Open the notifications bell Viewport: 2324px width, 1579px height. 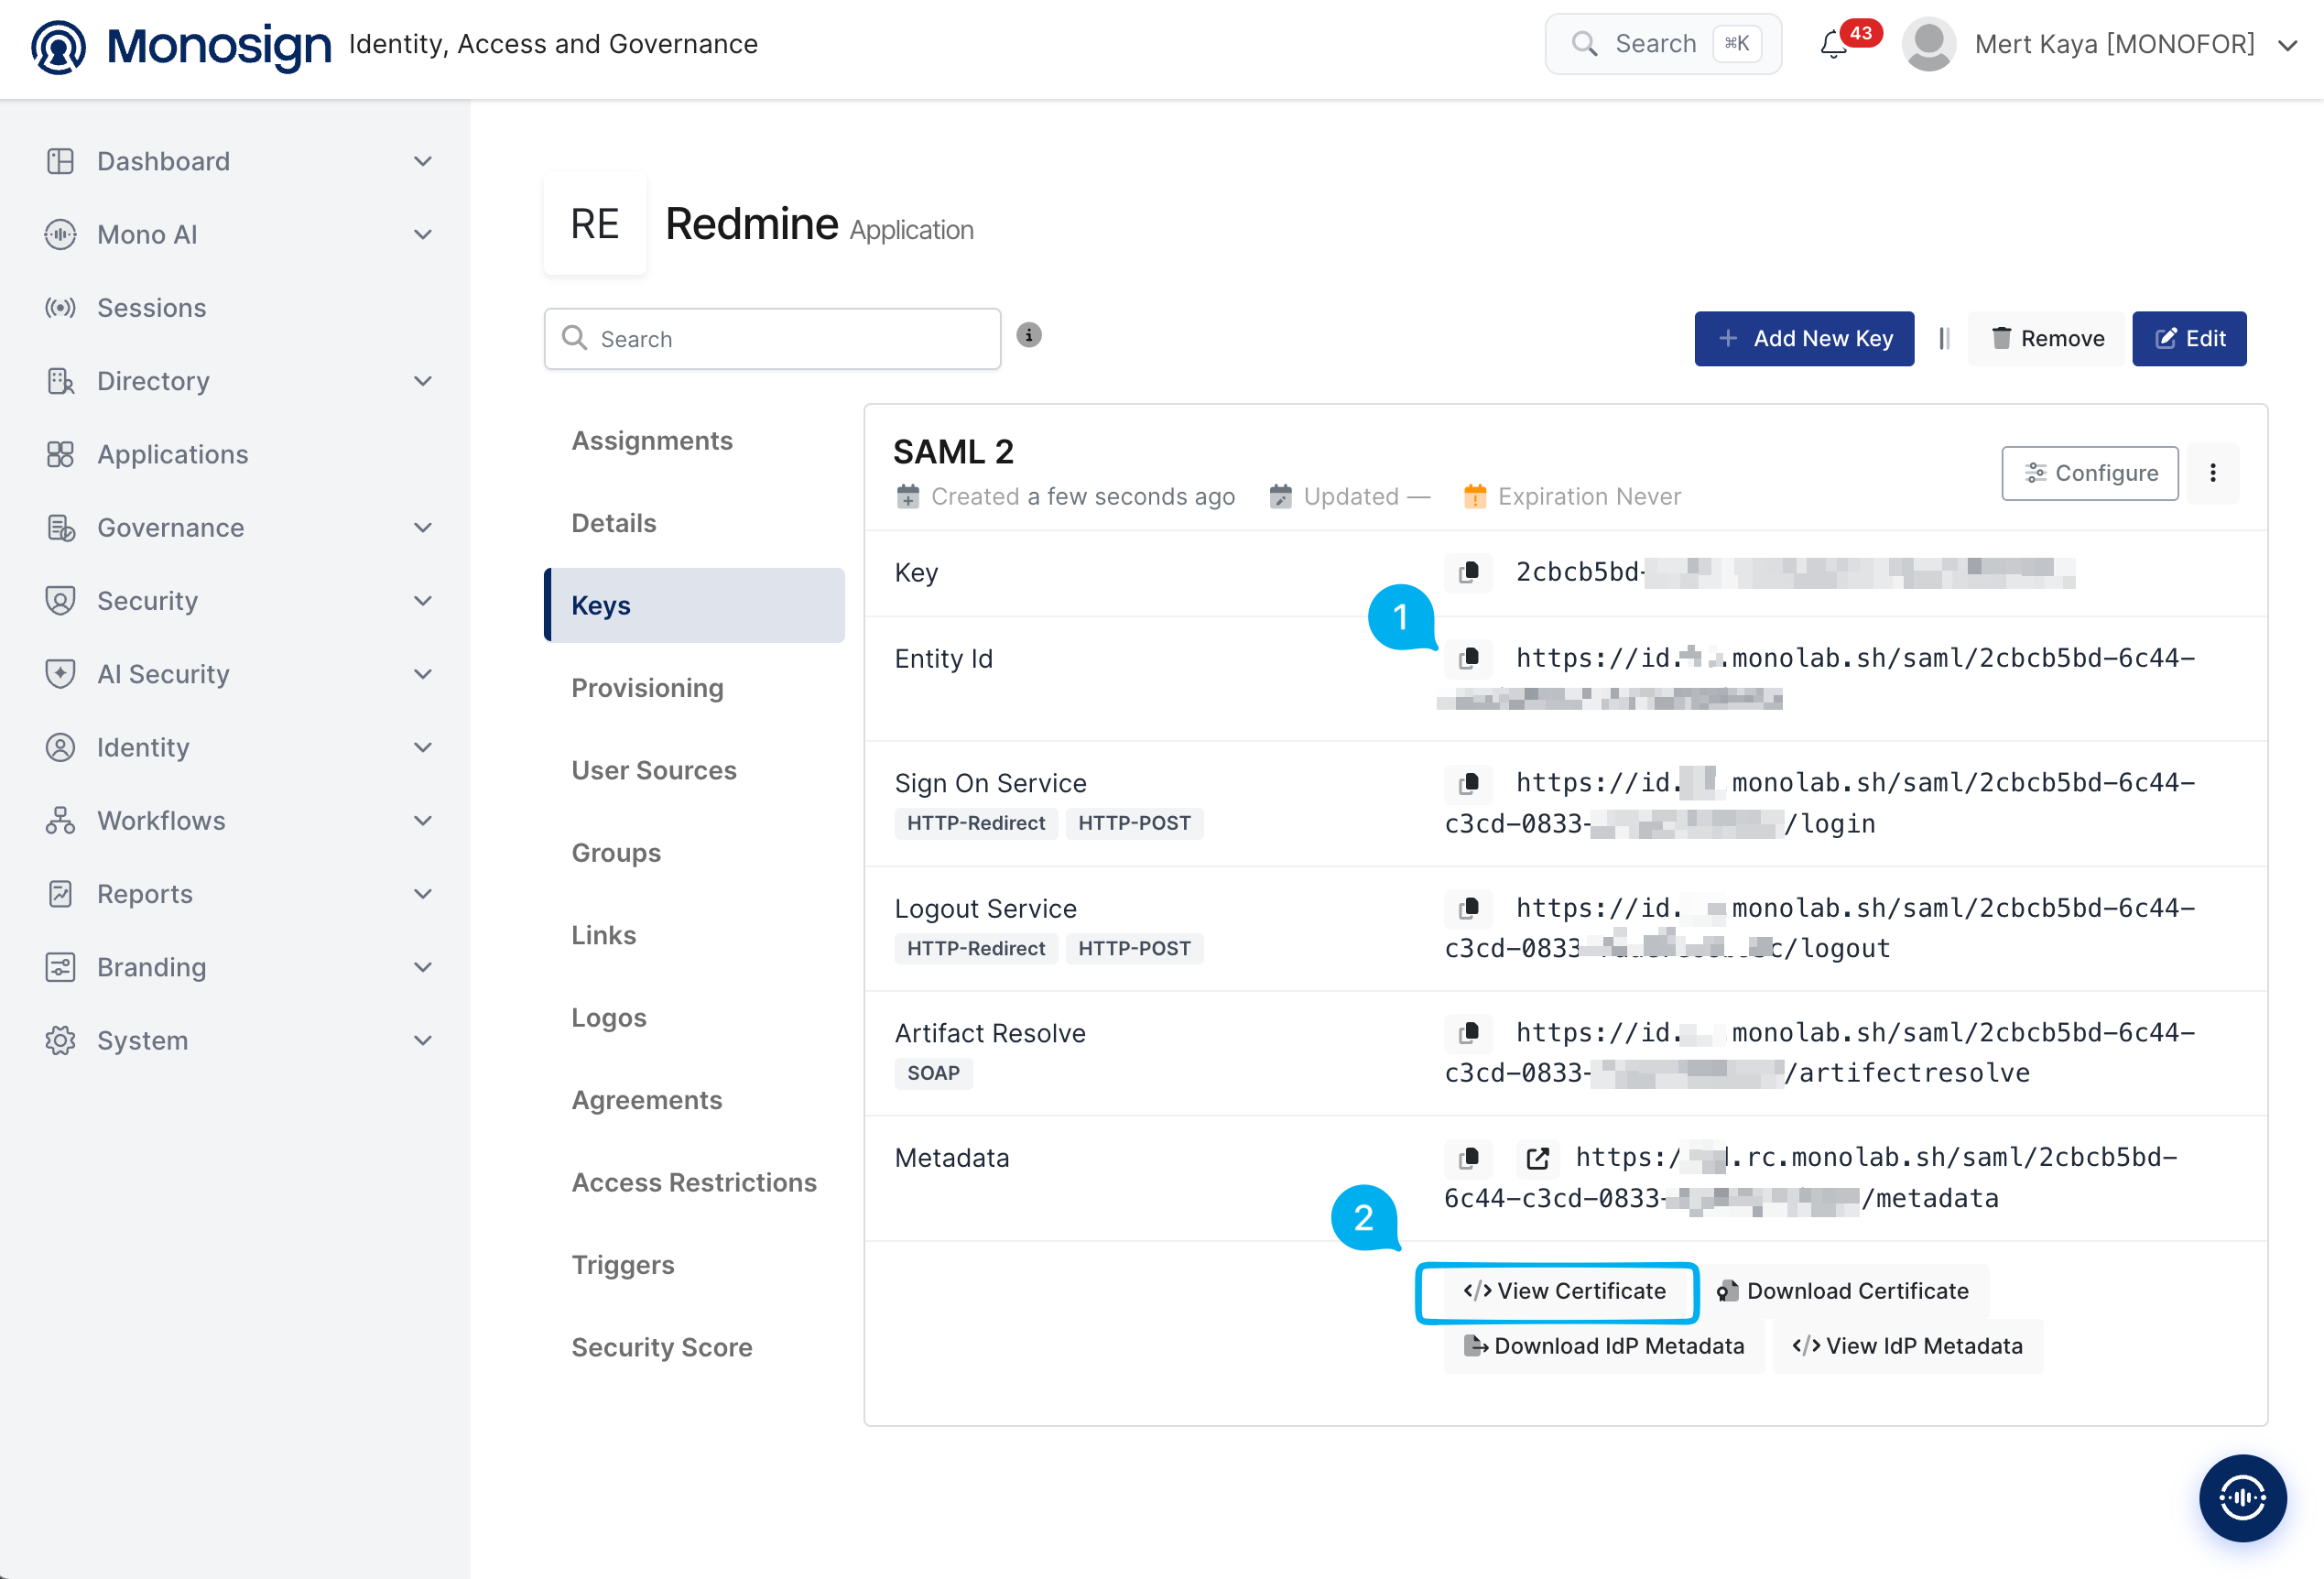pos(1833,45)
